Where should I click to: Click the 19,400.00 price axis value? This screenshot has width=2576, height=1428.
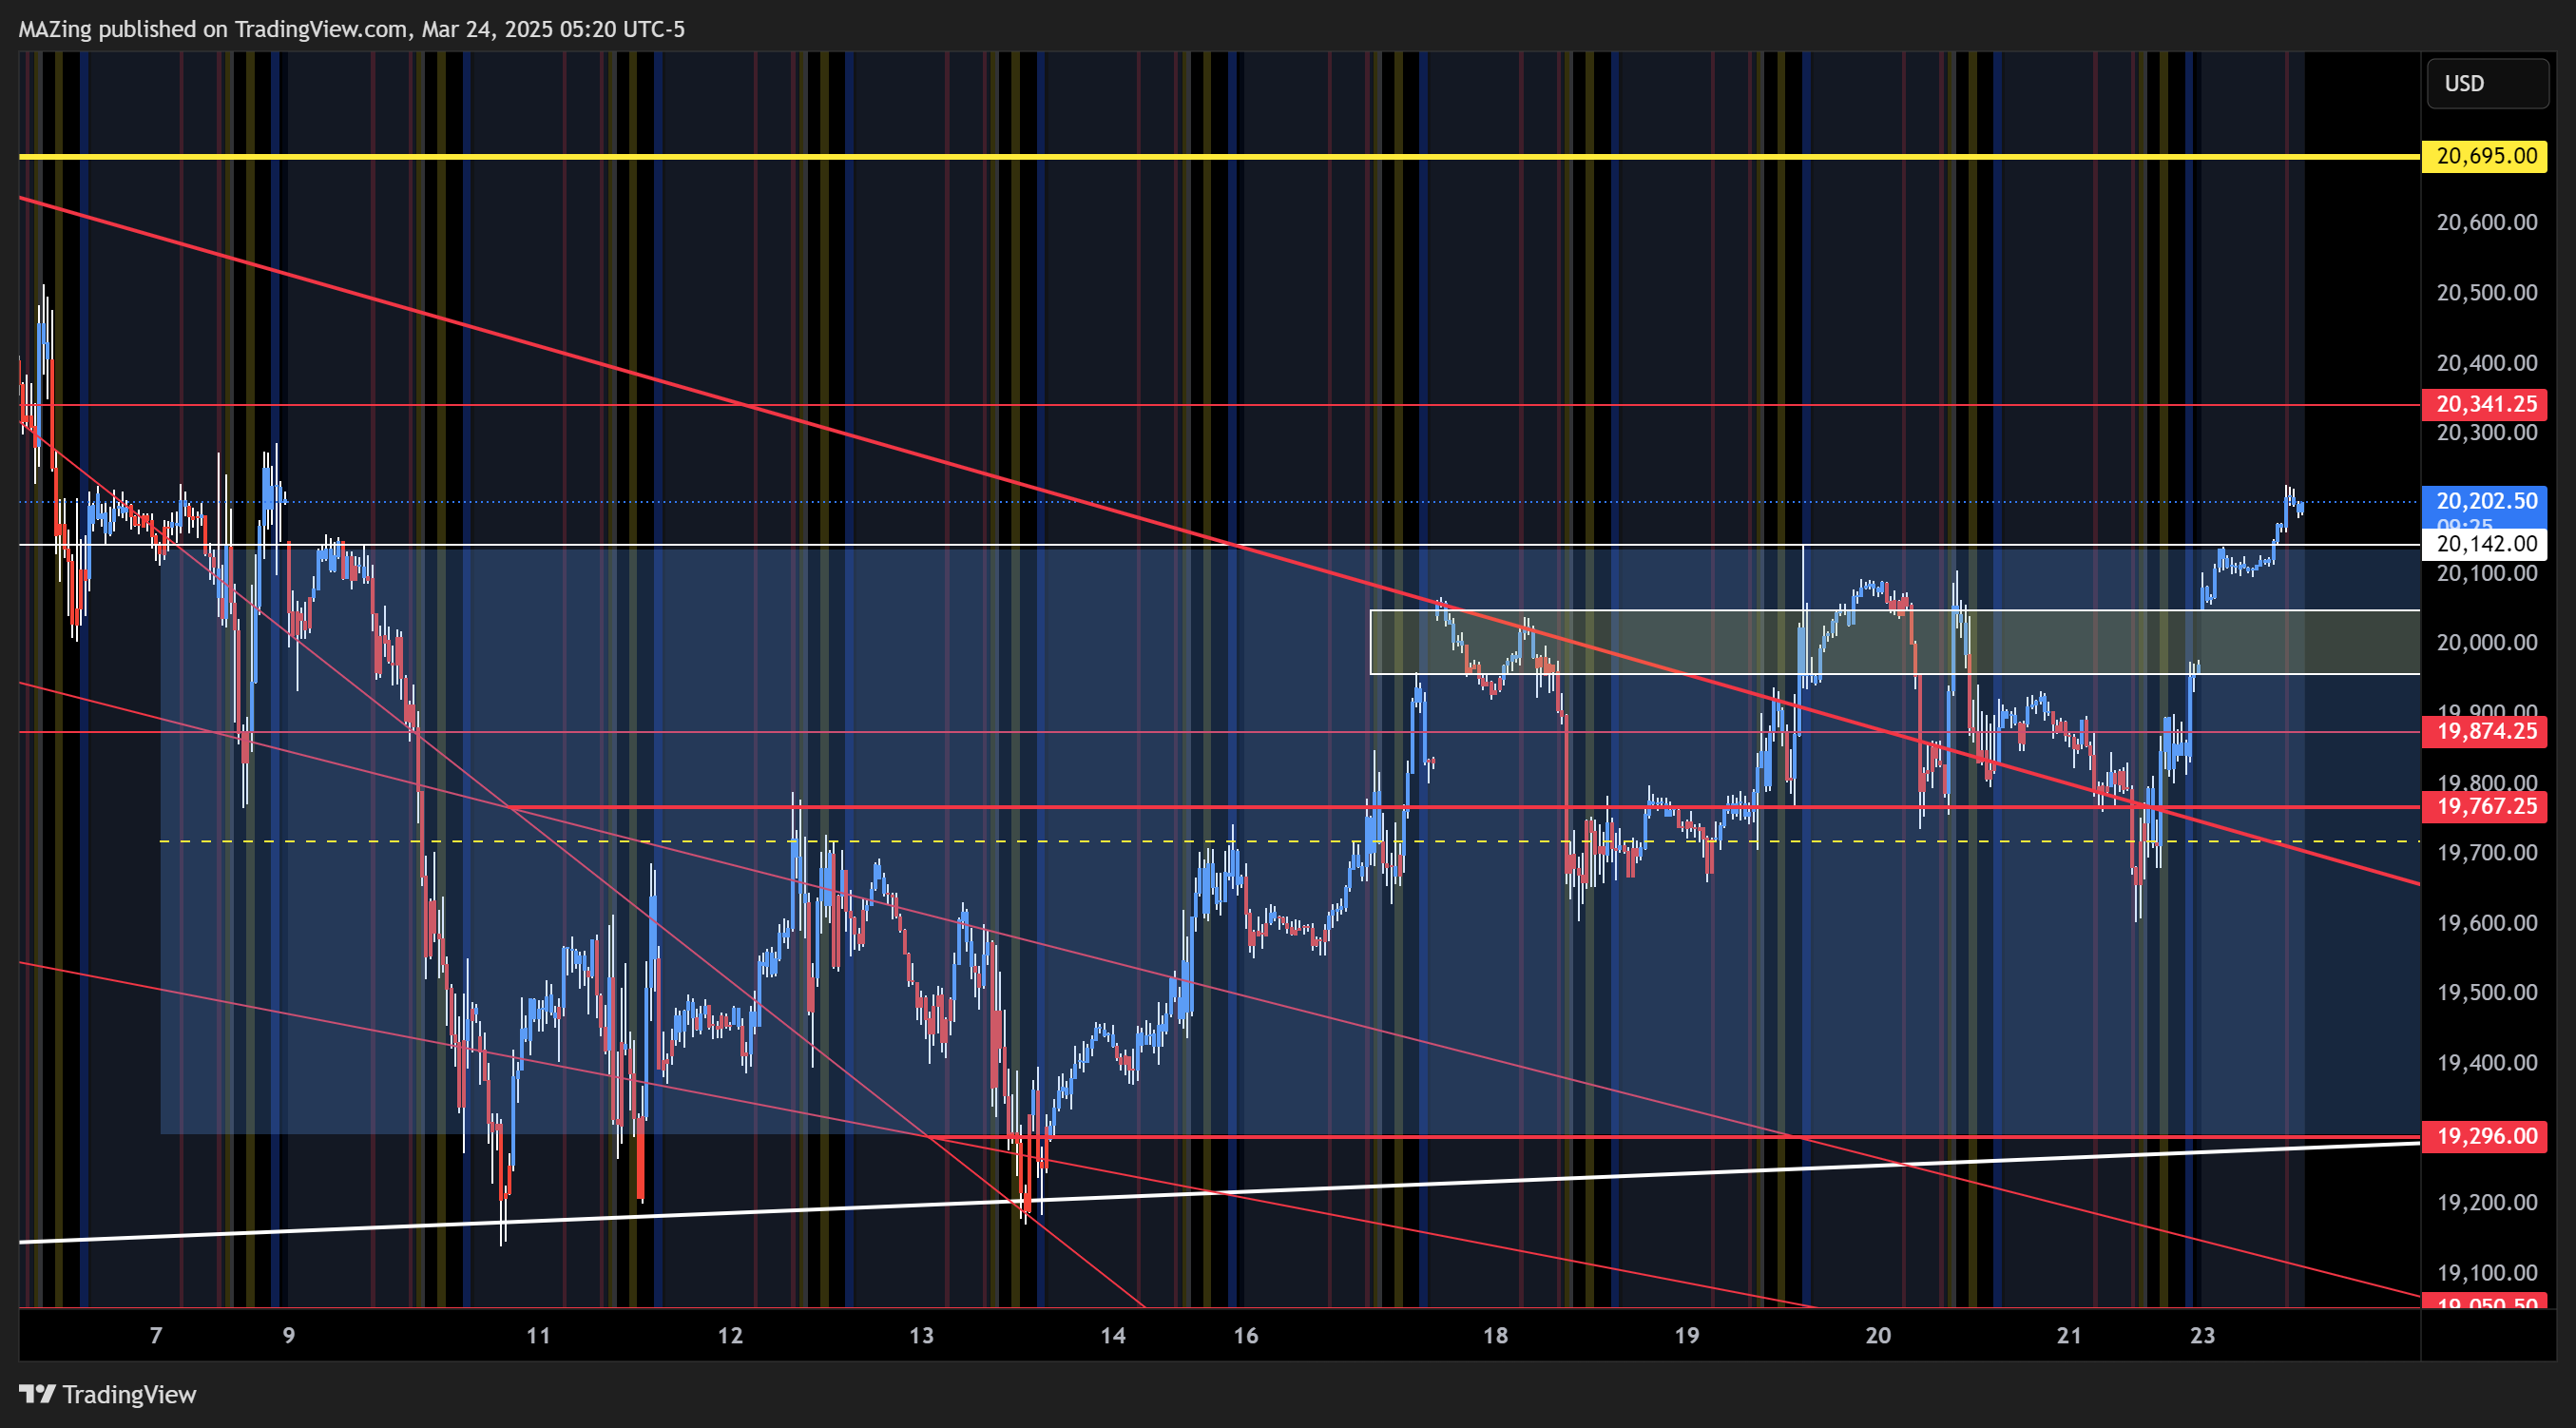tap(2487, 1062)
